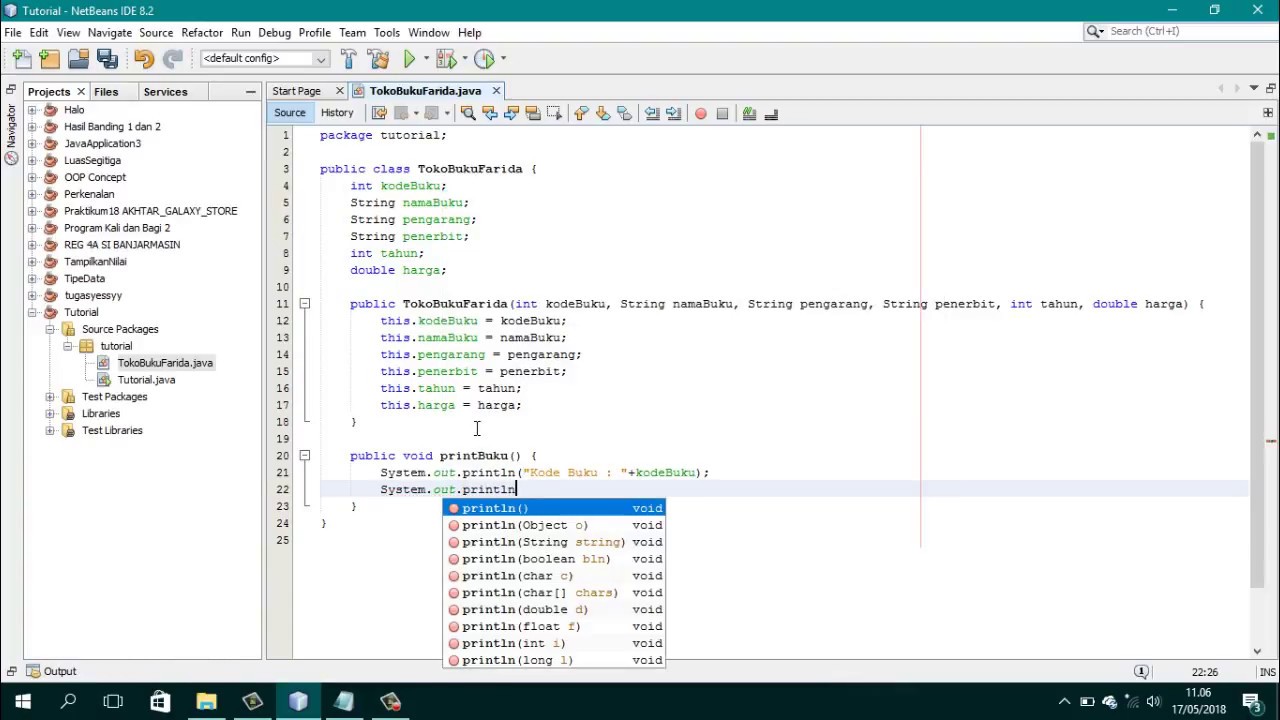Run the project with green play icon

[409, 59]
